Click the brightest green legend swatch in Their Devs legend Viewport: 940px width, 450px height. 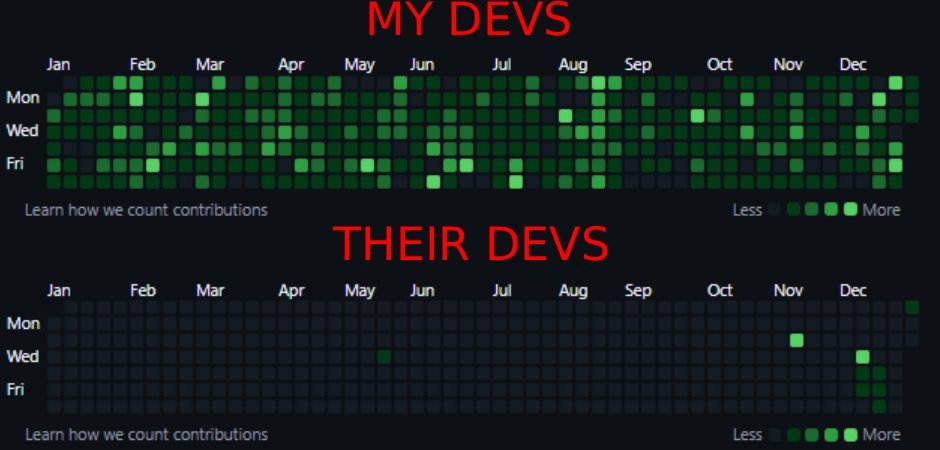coord(850,434)
